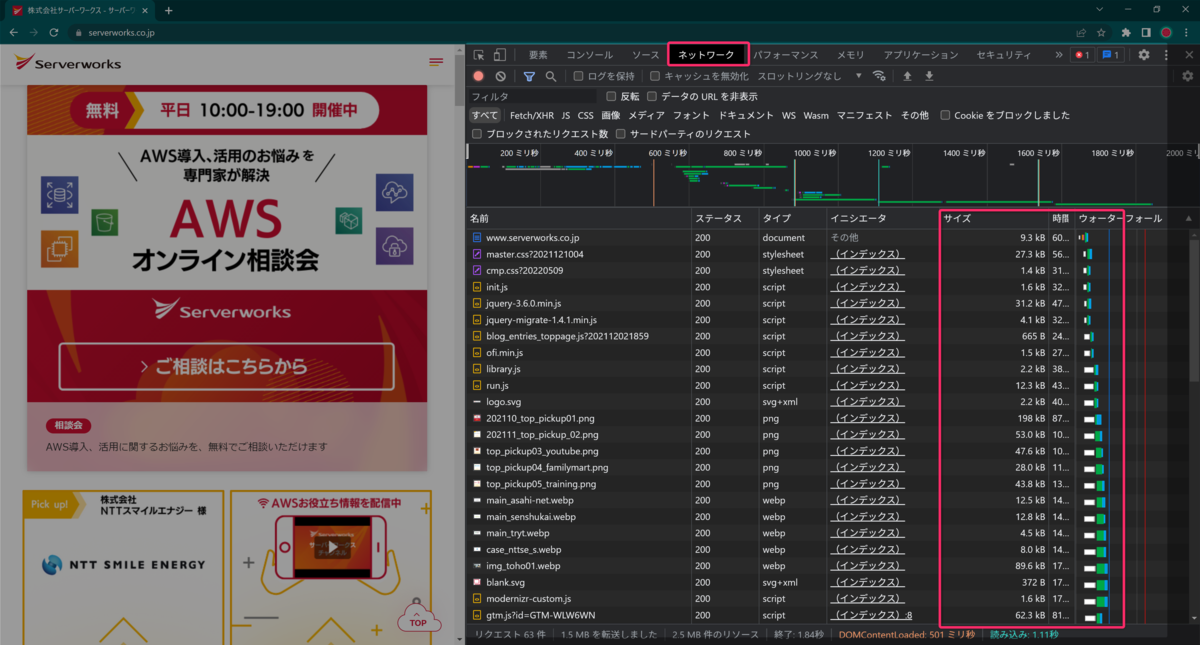
Task: Toggle the blue filter funnel icon
Action: 529,76
